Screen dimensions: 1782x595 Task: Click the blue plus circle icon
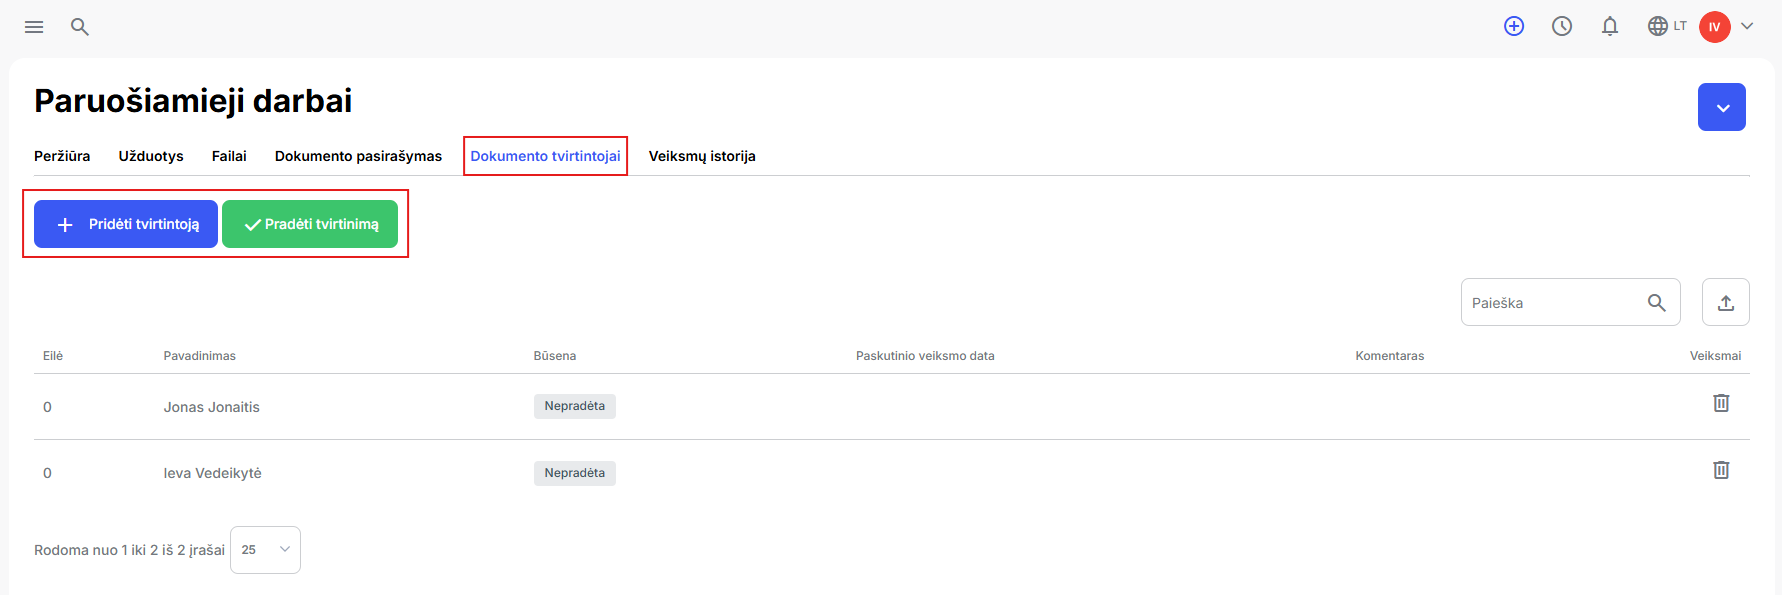1514,27
